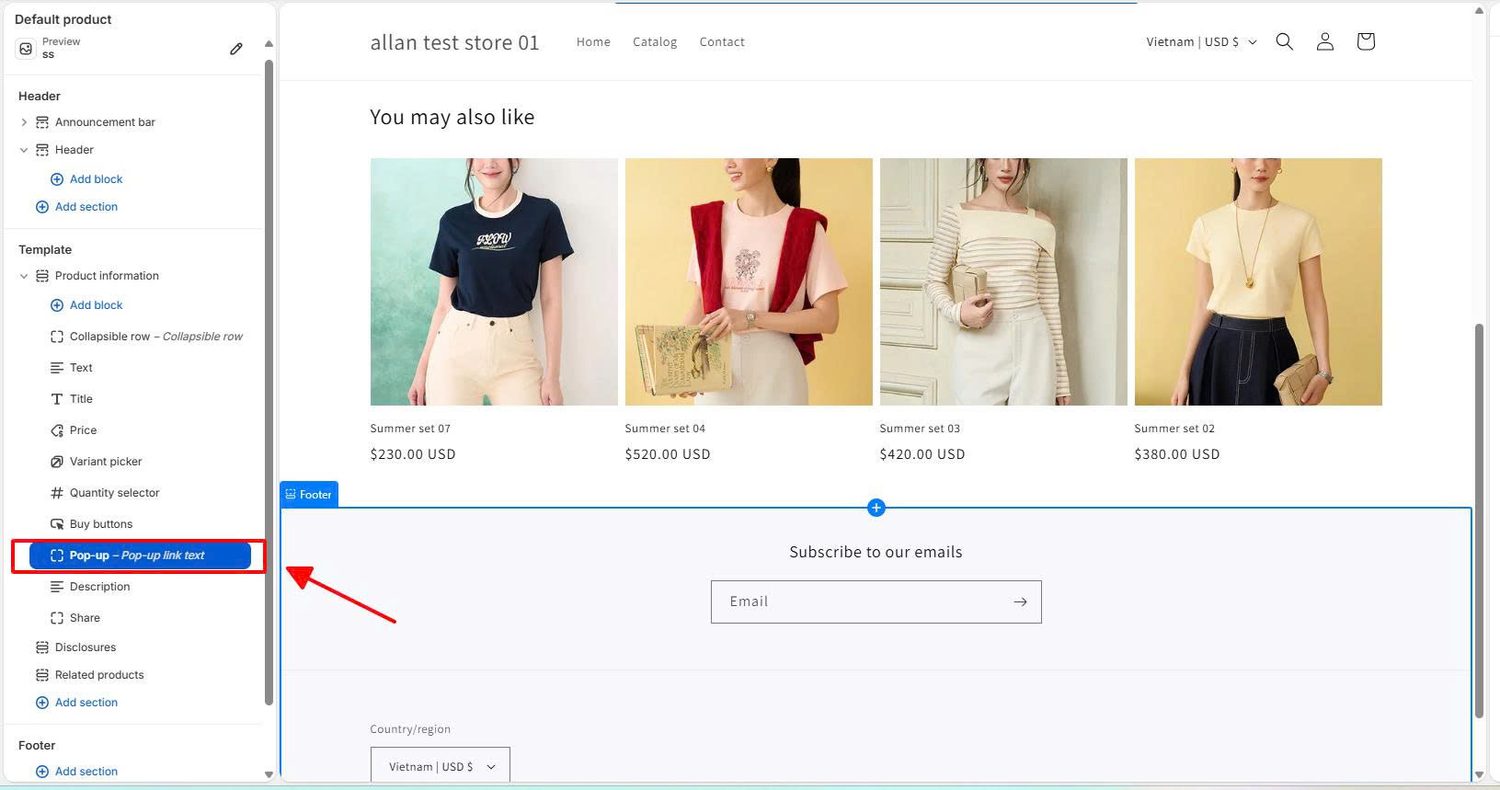Click the Buy buttons cursor icon
Image resolution: width=1500 pixels, height=790 pixels.
pos(57,524)
